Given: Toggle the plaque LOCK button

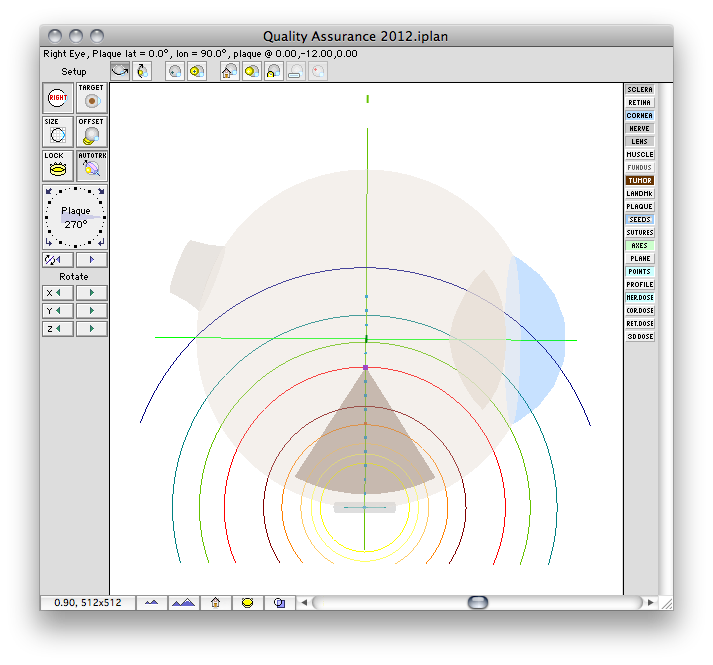Looking at the screenshot, I should click(58, 166).
